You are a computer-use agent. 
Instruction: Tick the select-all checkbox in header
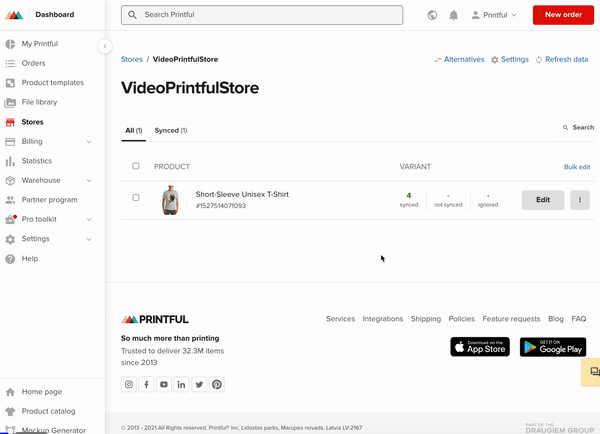pyautogui.click(x=136, y=166)
